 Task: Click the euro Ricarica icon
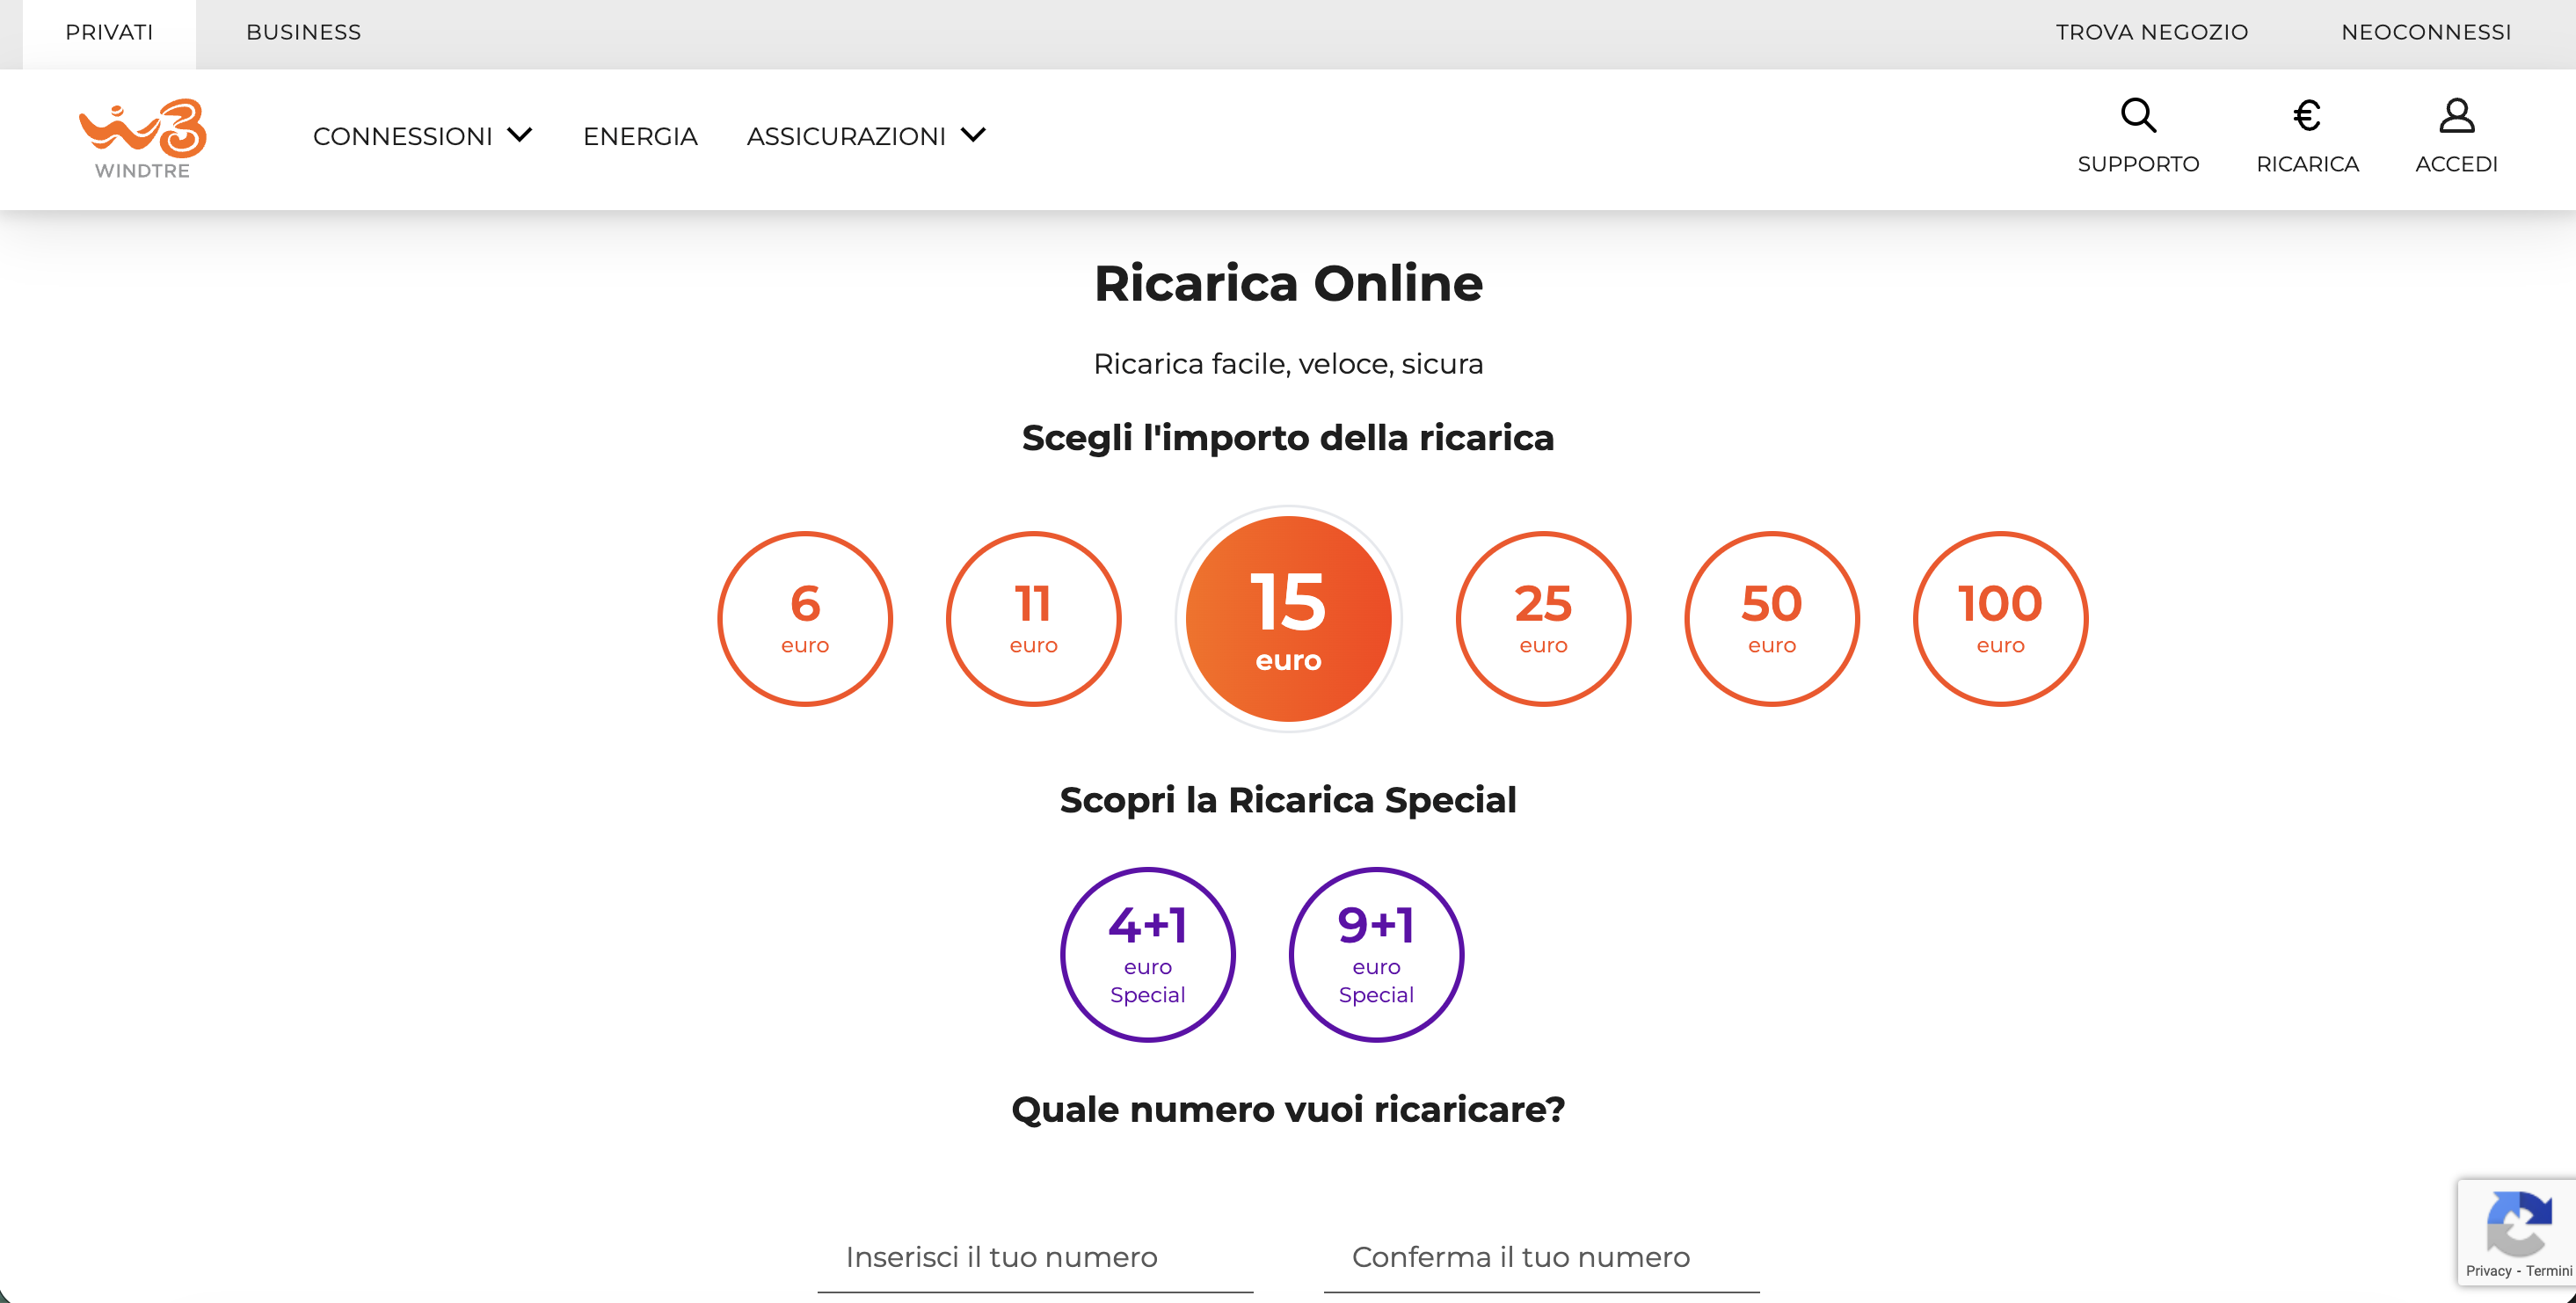tap(2306, 117)
